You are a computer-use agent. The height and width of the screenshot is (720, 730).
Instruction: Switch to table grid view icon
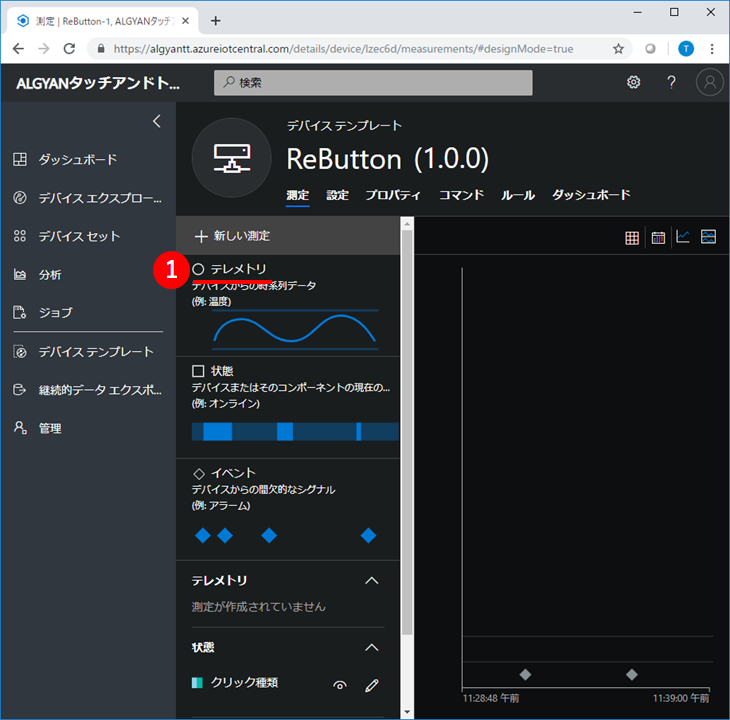pyautogui.click(x=632, y=238)
